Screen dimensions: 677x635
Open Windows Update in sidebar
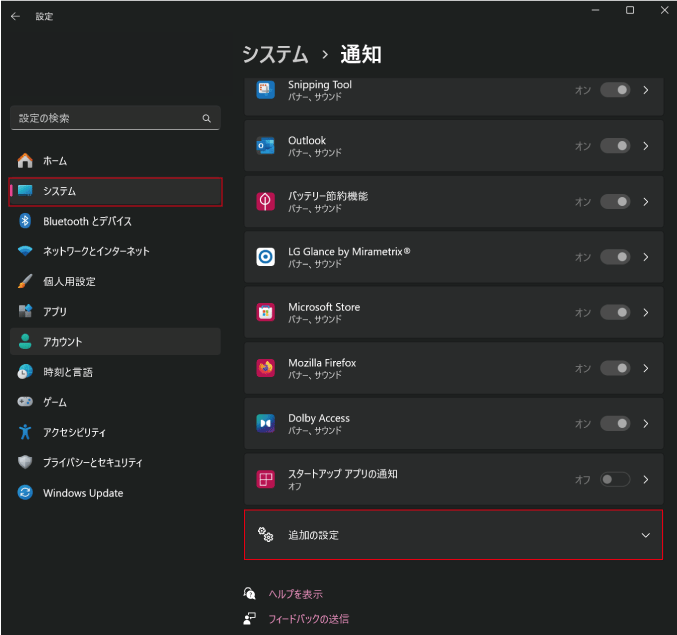83,493
